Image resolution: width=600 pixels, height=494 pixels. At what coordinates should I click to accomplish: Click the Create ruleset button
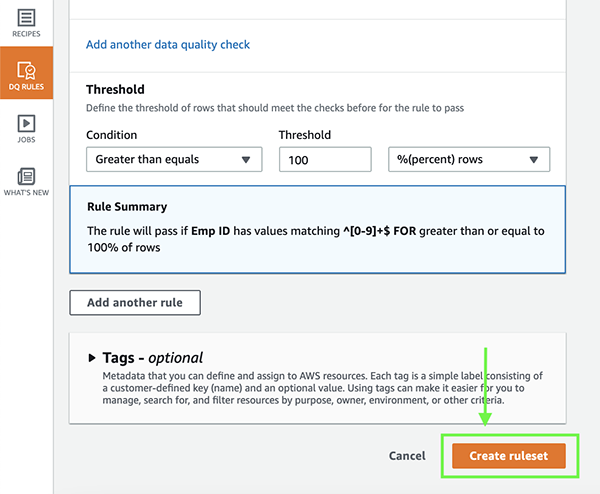(x=509, y=456)
